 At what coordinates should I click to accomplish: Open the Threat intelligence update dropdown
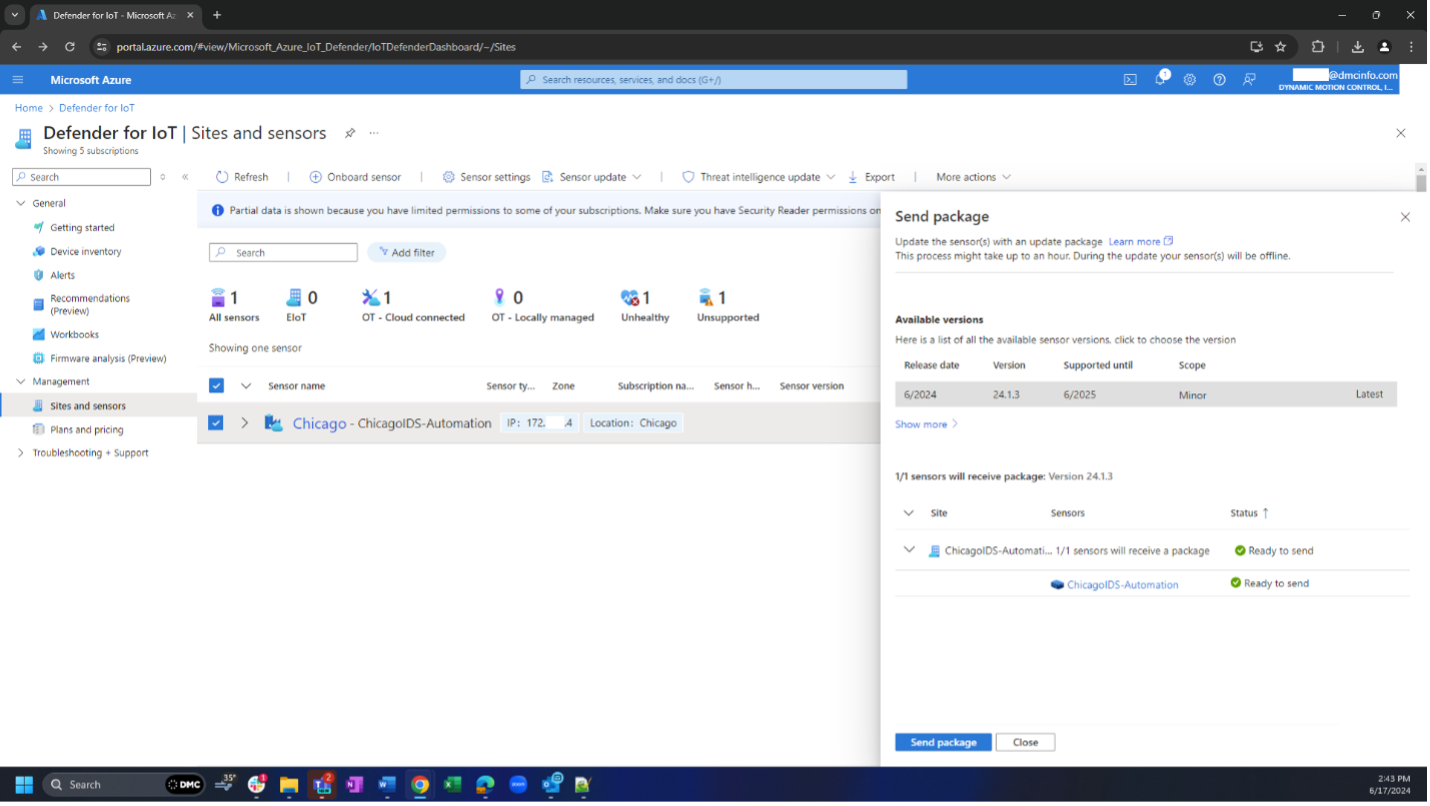click(x=758, y=177)
